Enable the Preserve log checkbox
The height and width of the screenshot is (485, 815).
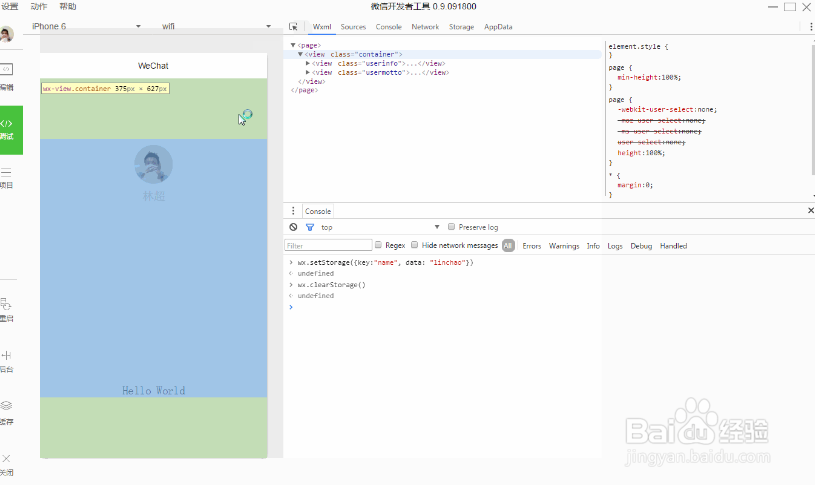coord(452,227)
